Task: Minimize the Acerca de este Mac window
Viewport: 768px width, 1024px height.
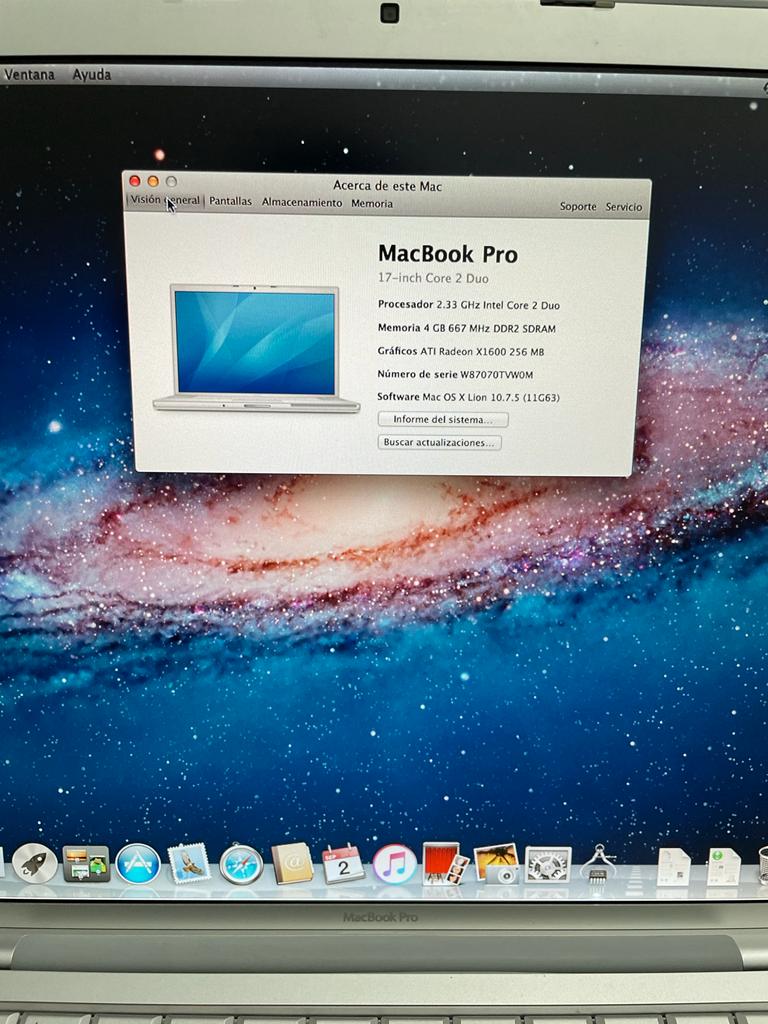Action: 153,181
